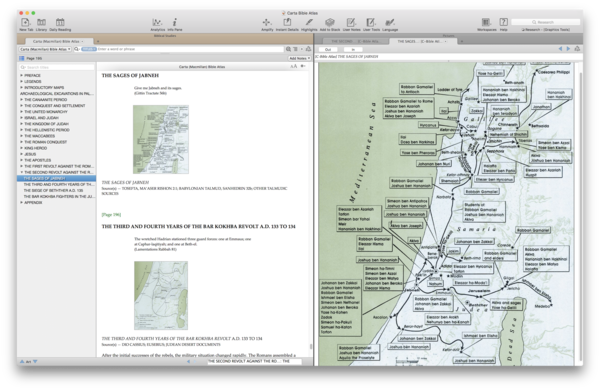The image size is (600, 390).
Task: Open the Sages of Jabneh map thumbnail
Action: click(161, 139)
